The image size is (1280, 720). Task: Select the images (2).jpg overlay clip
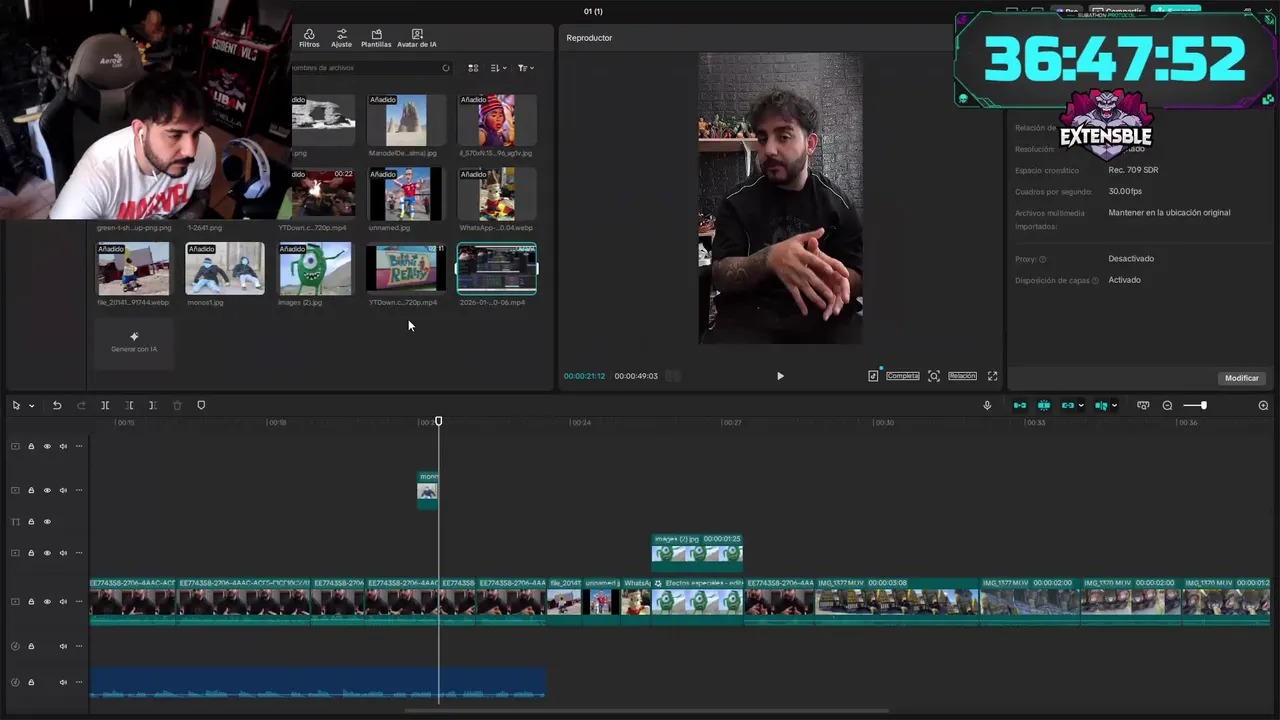coord(697,553)
